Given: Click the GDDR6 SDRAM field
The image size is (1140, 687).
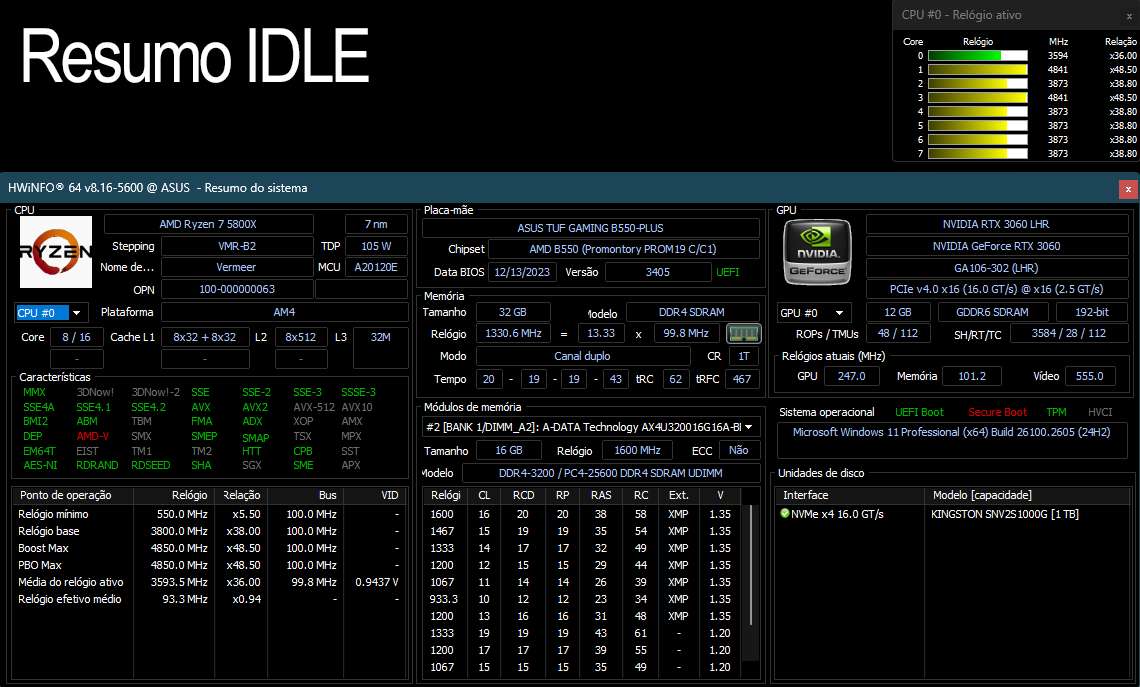Looking at the screenshot, I should click(x=992, y=312).
